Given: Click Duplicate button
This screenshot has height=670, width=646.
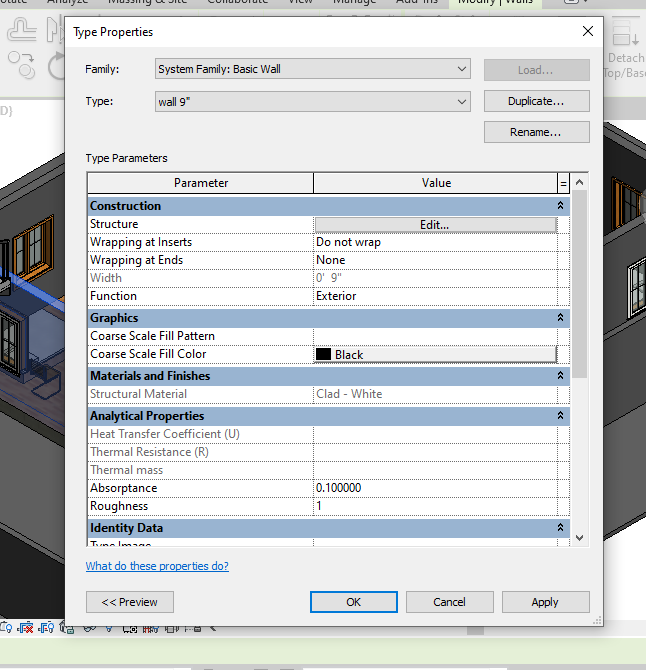Looking at the screenshot, I should tap(537, 101).
